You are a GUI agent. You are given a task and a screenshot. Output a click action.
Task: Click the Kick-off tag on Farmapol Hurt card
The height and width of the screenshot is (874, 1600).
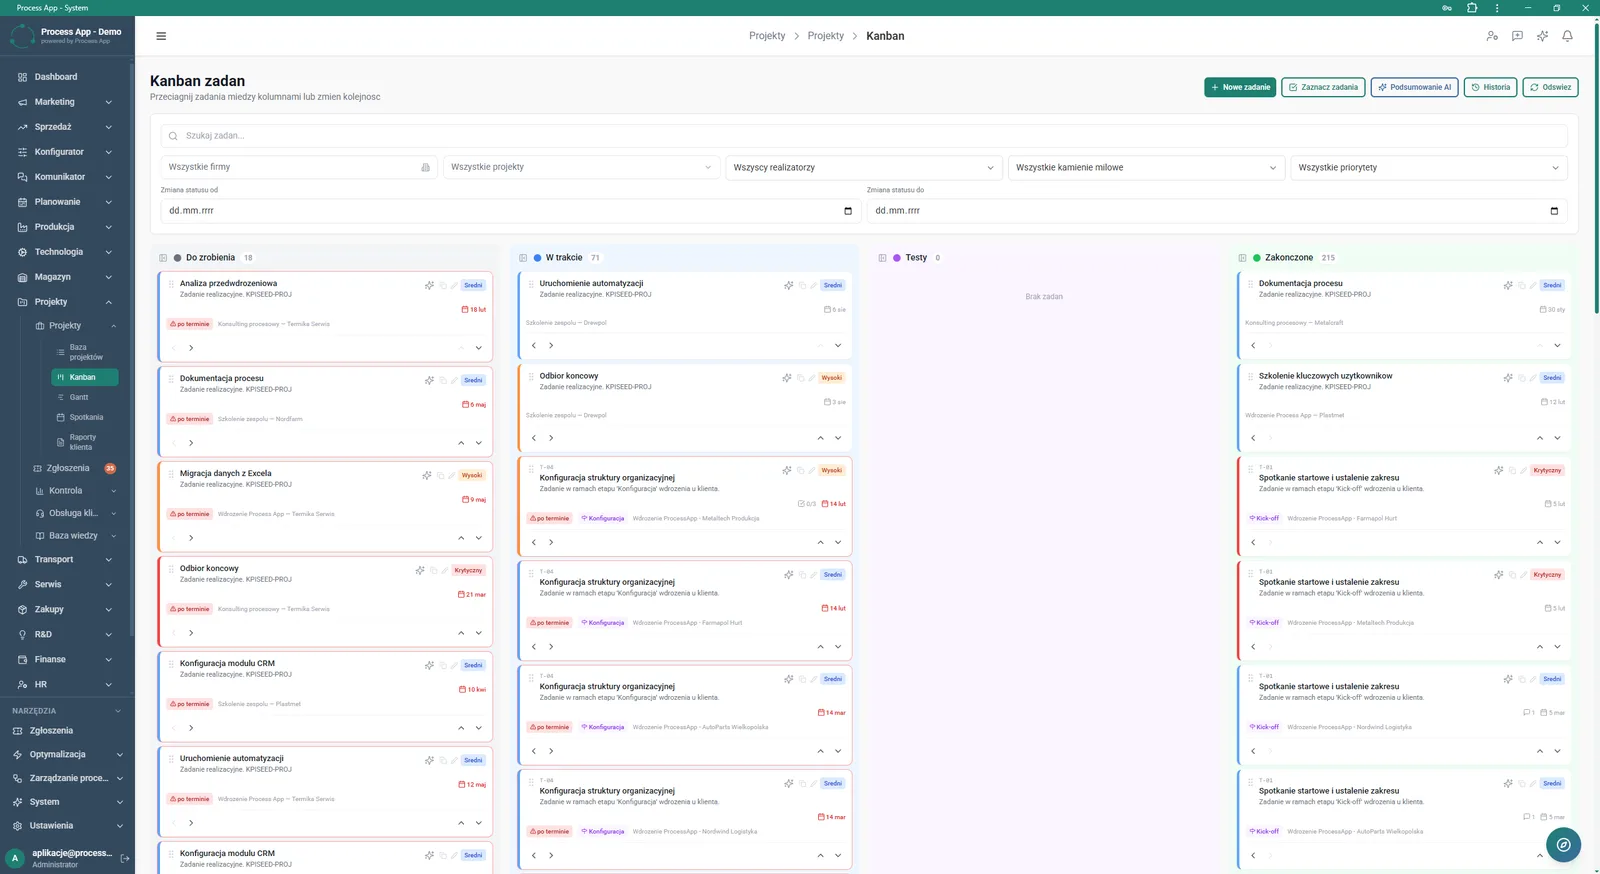(x=1265, y=519)
